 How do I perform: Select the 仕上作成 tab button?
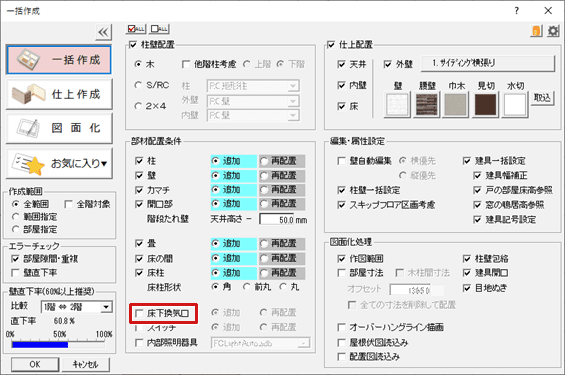coord(59,94)
